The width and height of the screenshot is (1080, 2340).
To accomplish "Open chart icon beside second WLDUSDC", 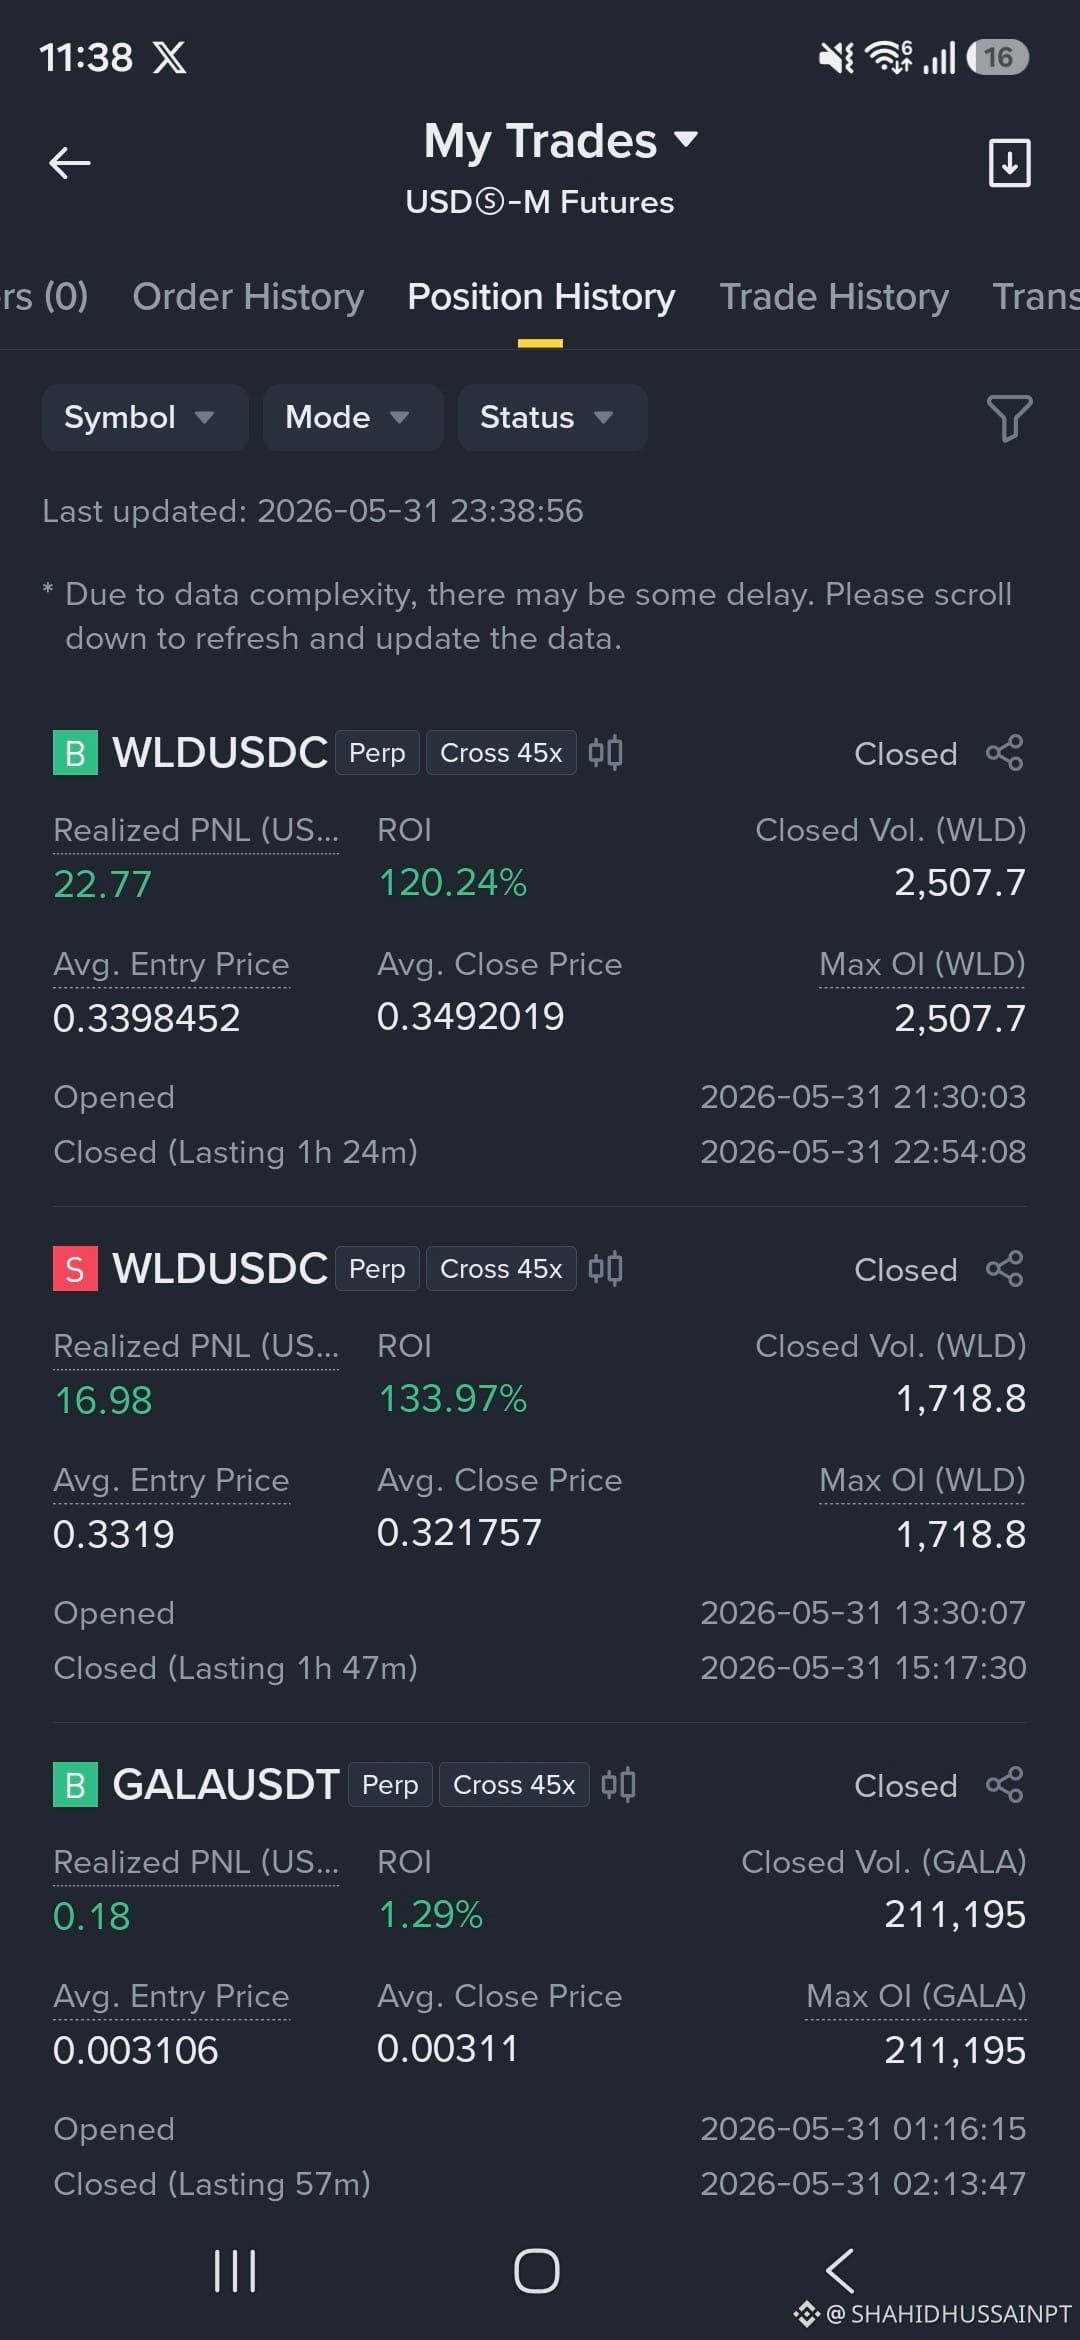I will point(605,1268).
